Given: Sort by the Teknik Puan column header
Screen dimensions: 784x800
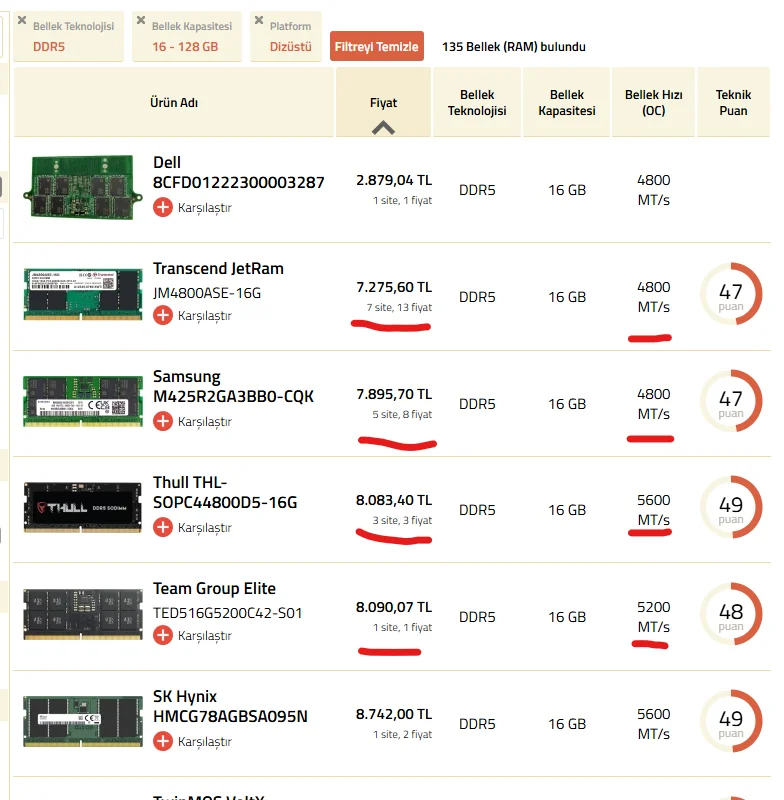Looking at the screenshot, I should click(733, 103).
